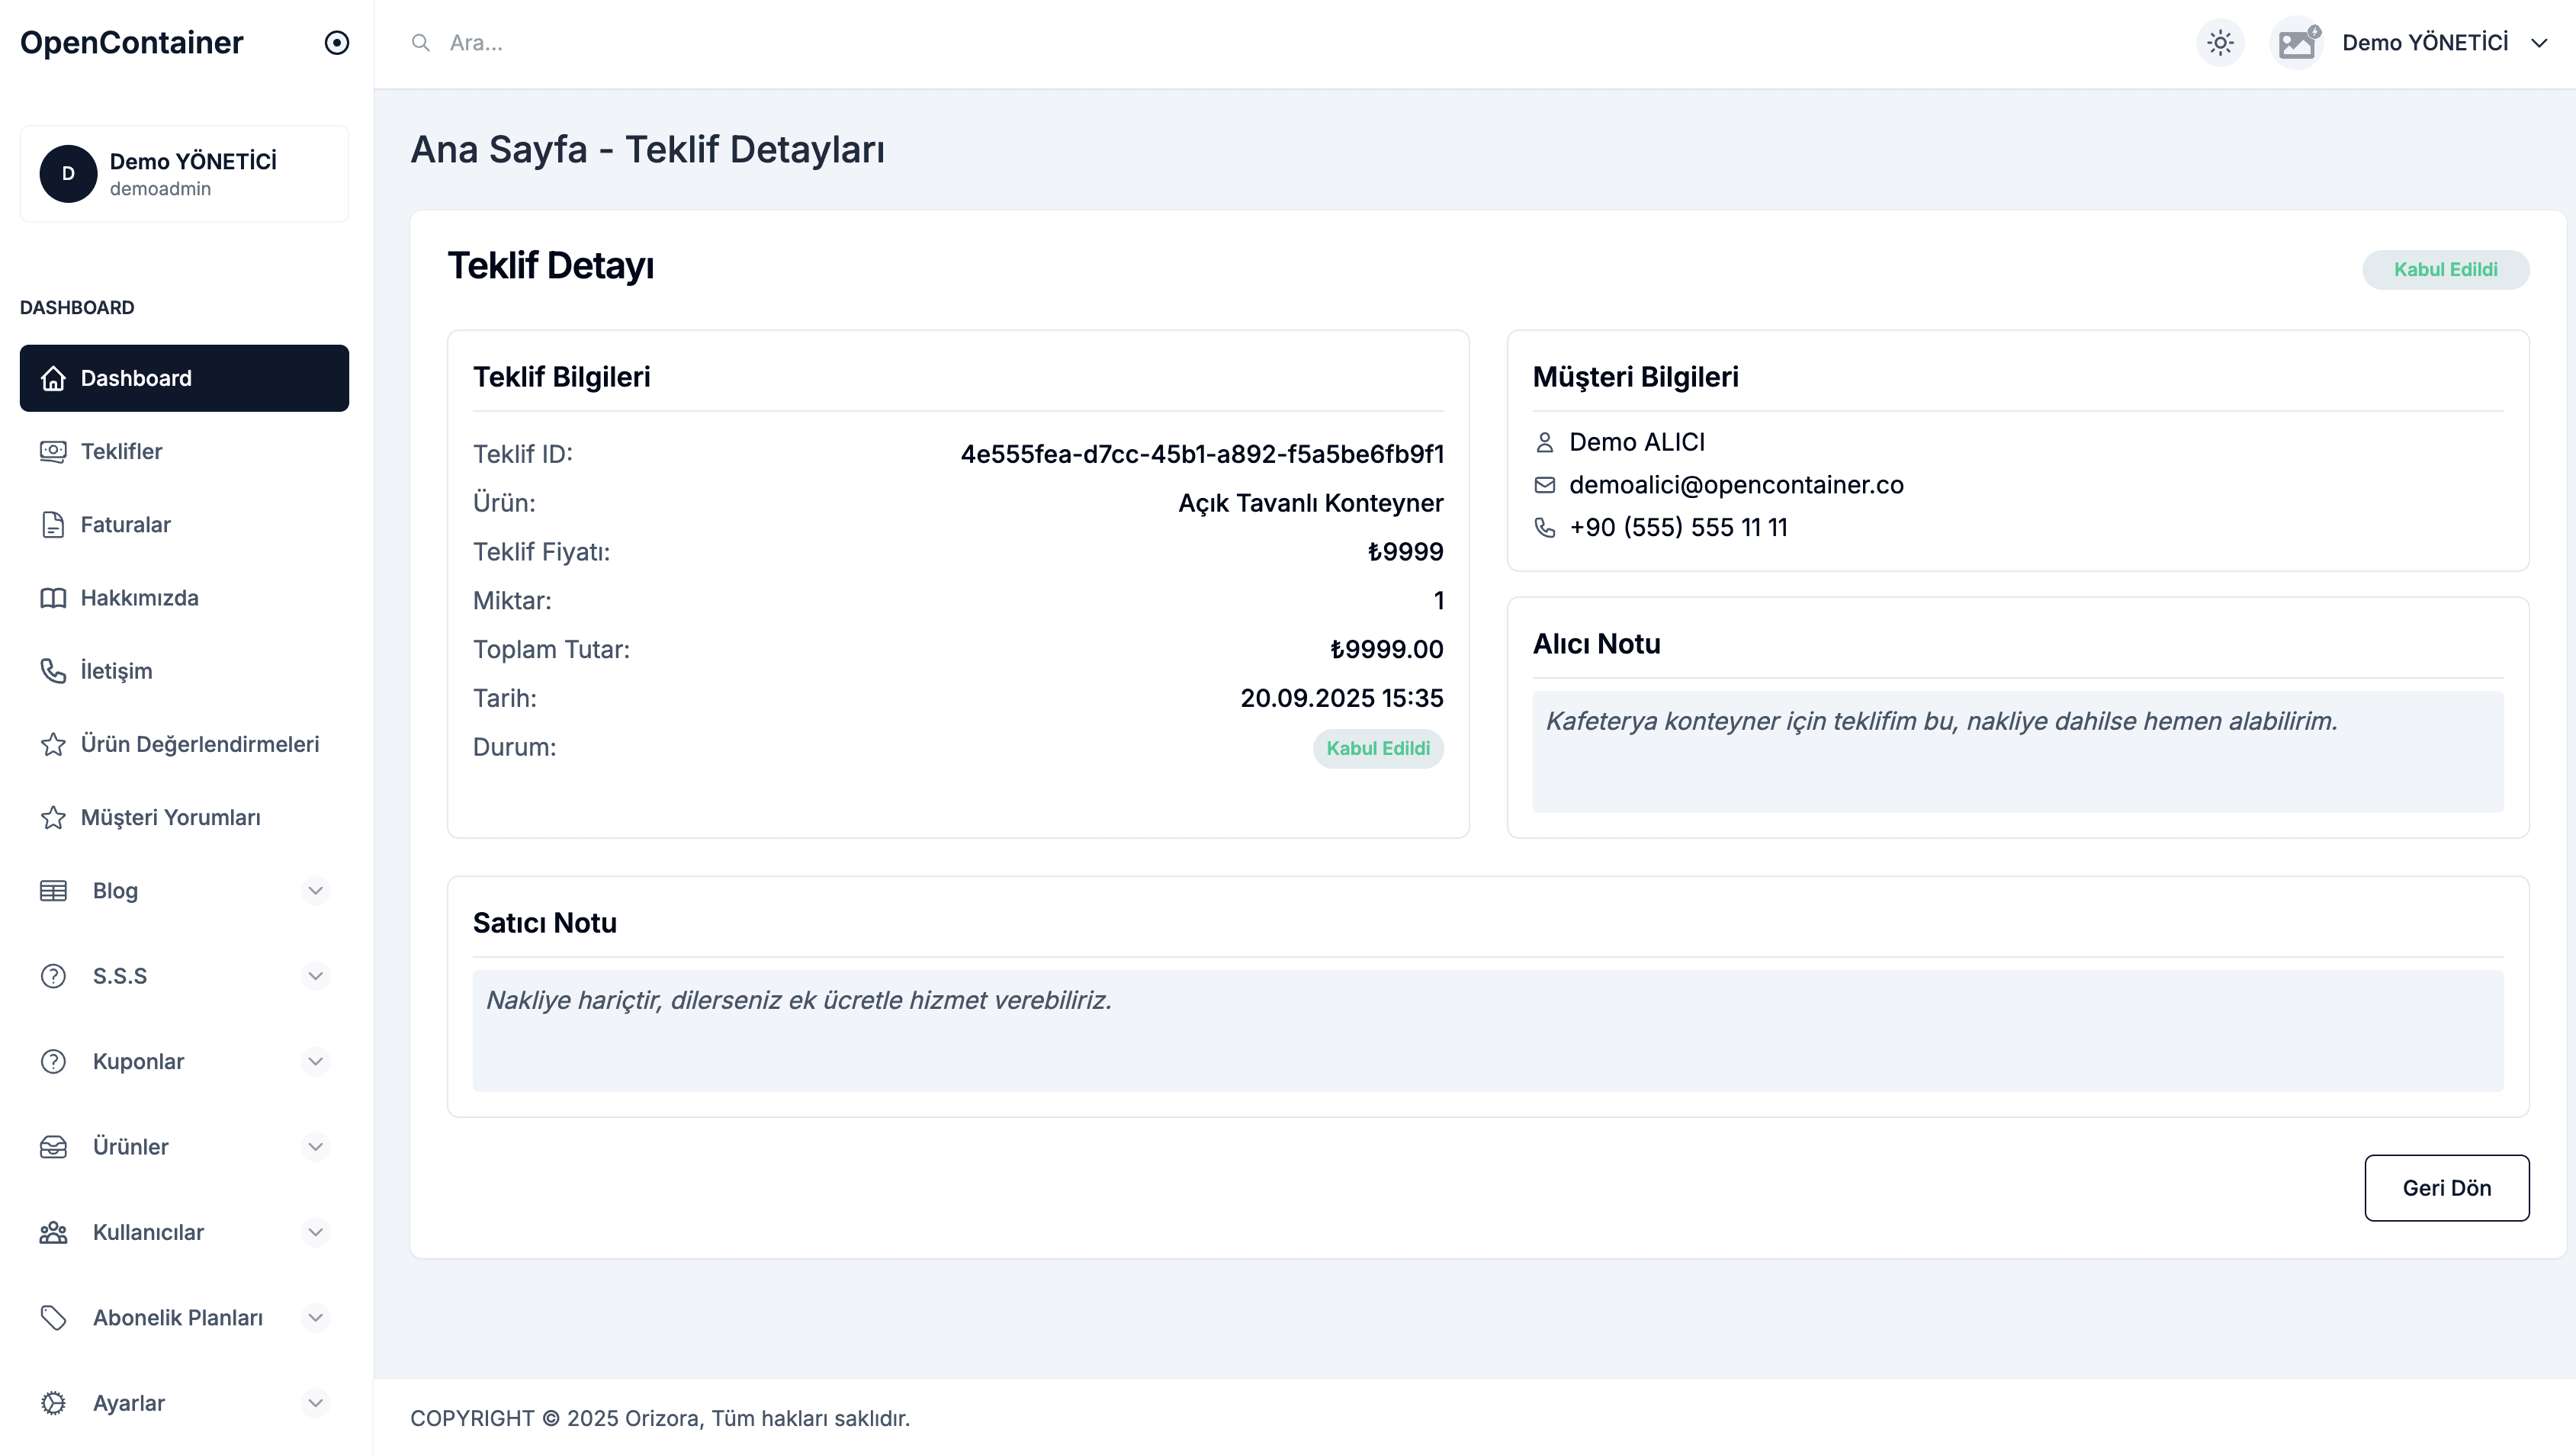
Task: Click the Kullanıcılar people icon
Action: point(53,1232)
